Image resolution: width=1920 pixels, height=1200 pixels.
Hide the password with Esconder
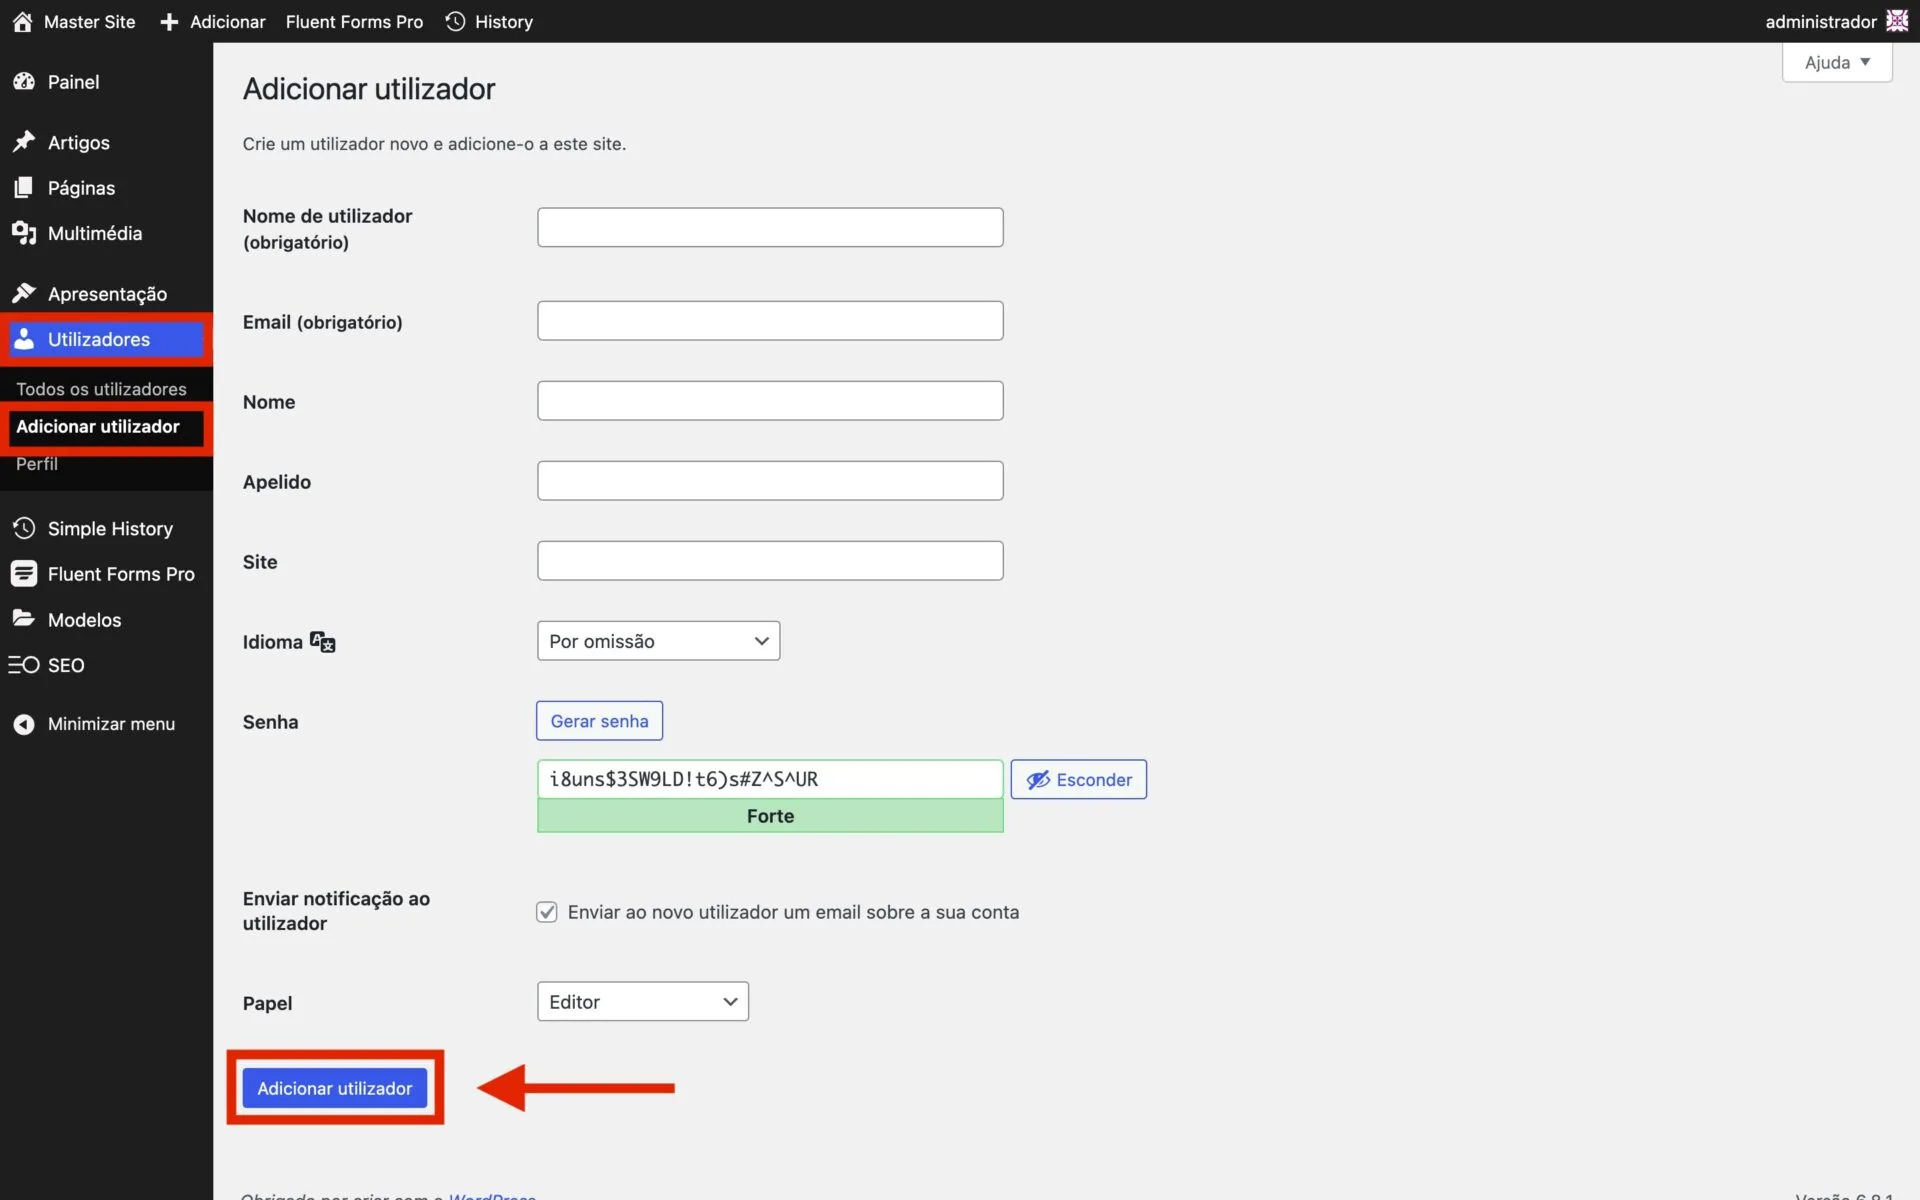tap(1078, 780)
